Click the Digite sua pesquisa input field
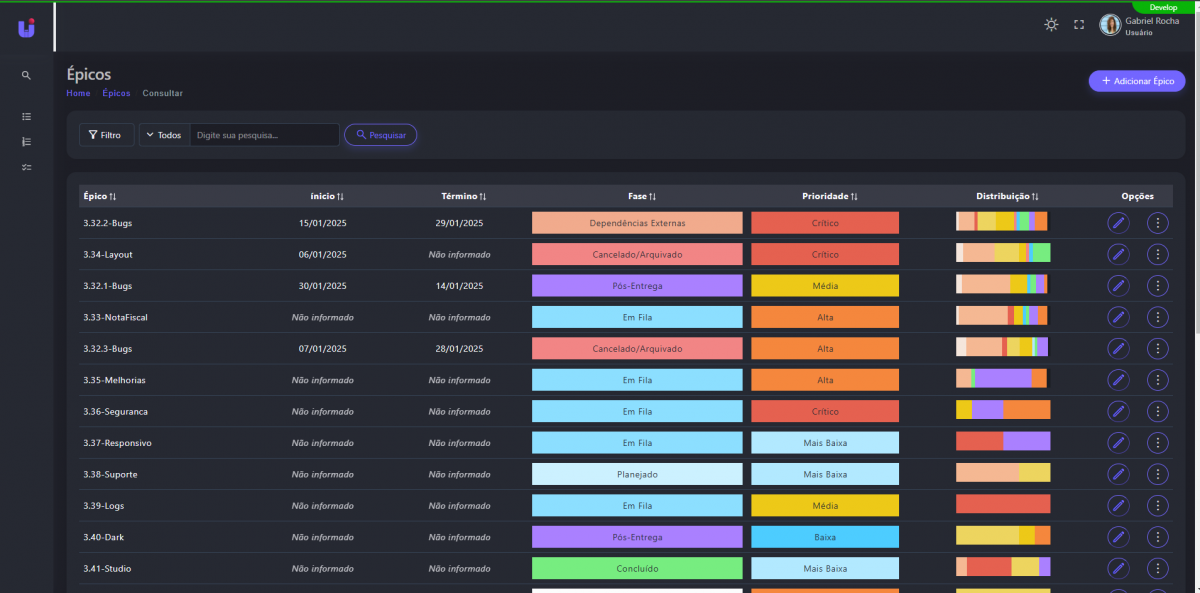This screenshot has height=593, width=1200. (x=264, y=135)
